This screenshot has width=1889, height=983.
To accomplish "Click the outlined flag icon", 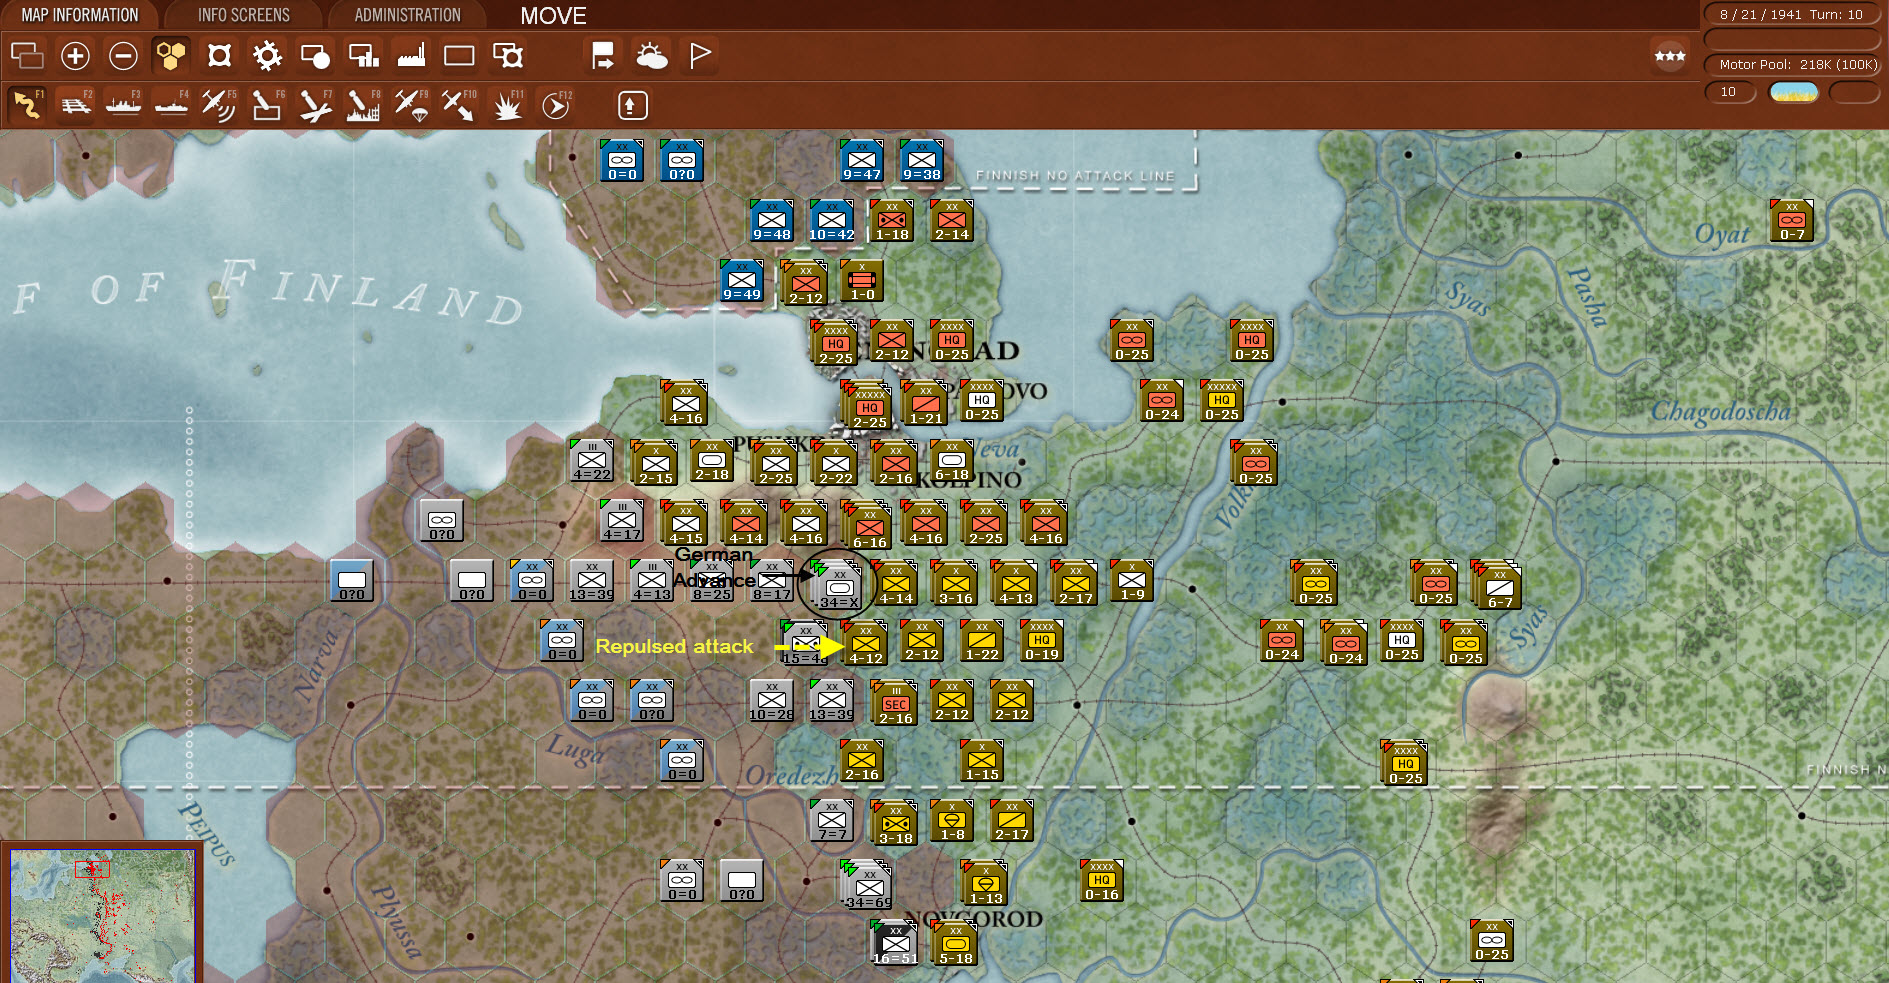I will 700,56.
